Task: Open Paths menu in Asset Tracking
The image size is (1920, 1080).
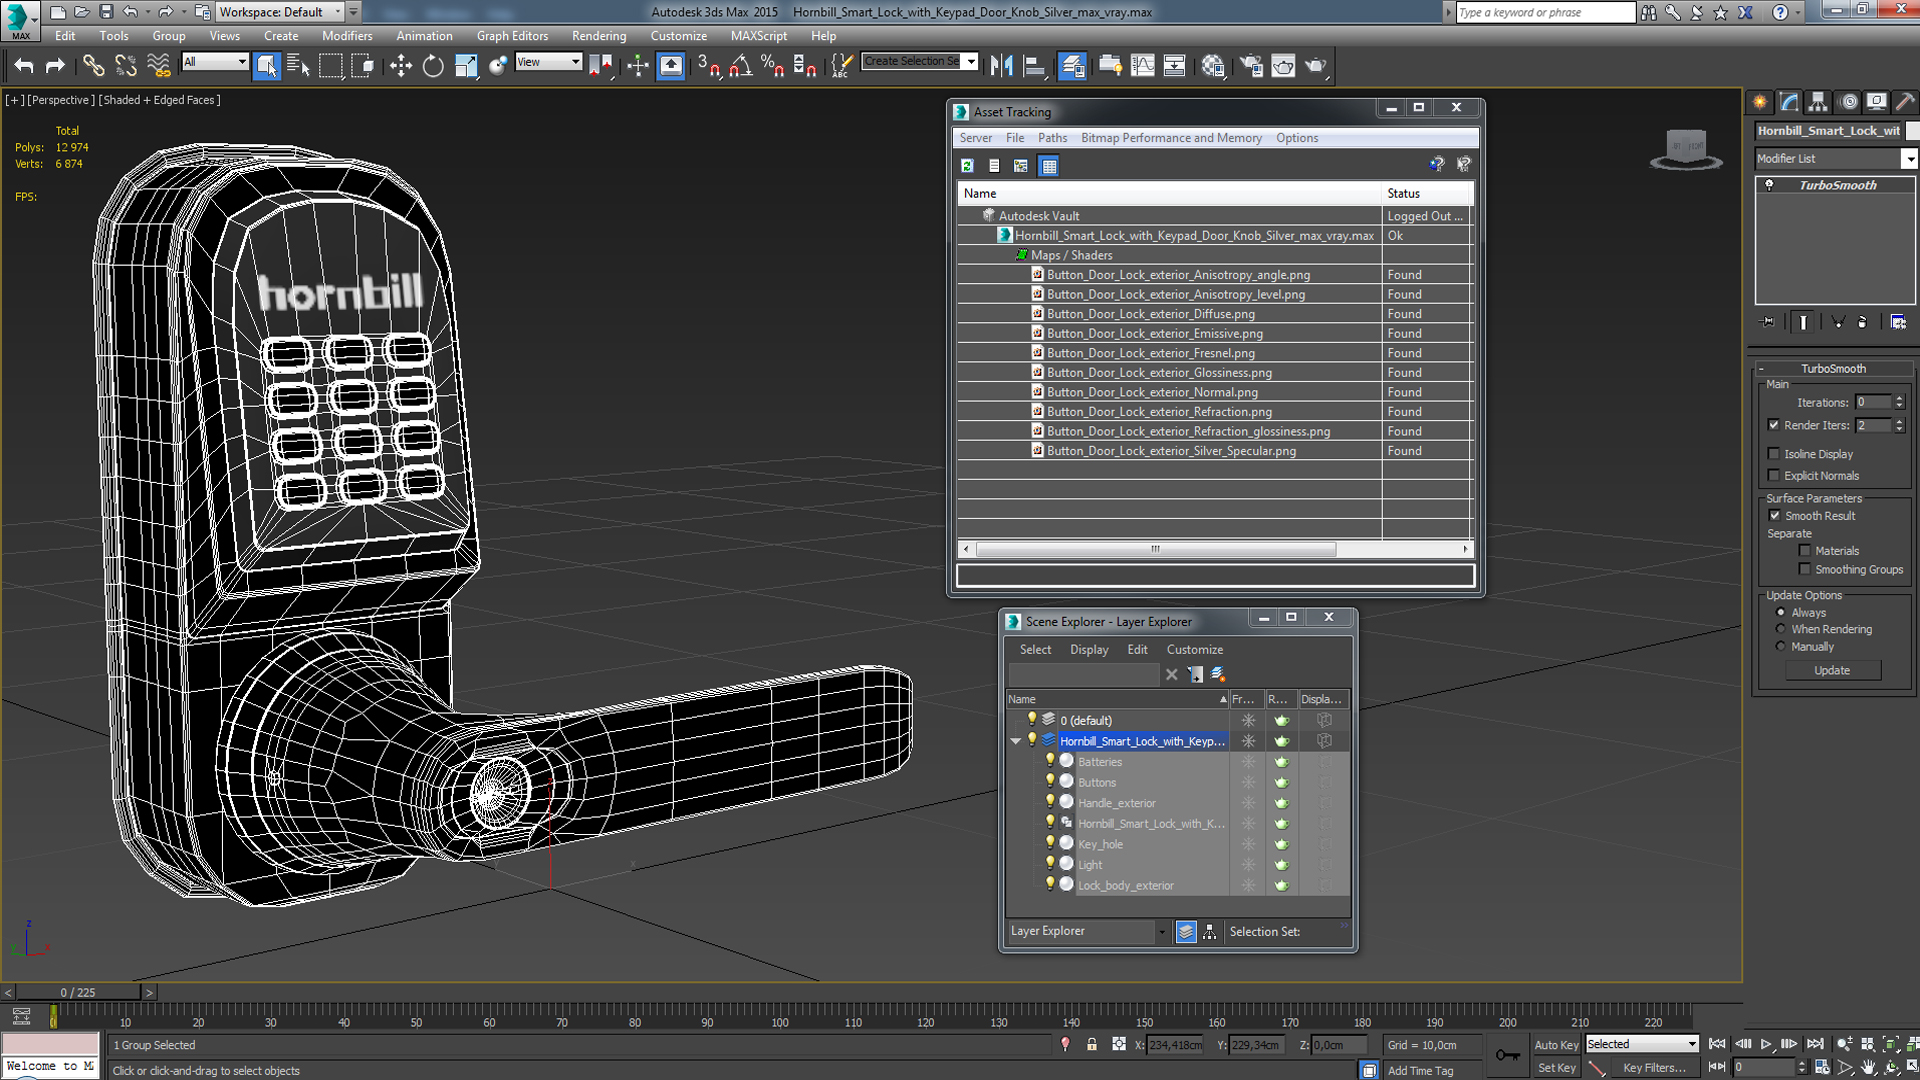Action: pos(1052,138)
